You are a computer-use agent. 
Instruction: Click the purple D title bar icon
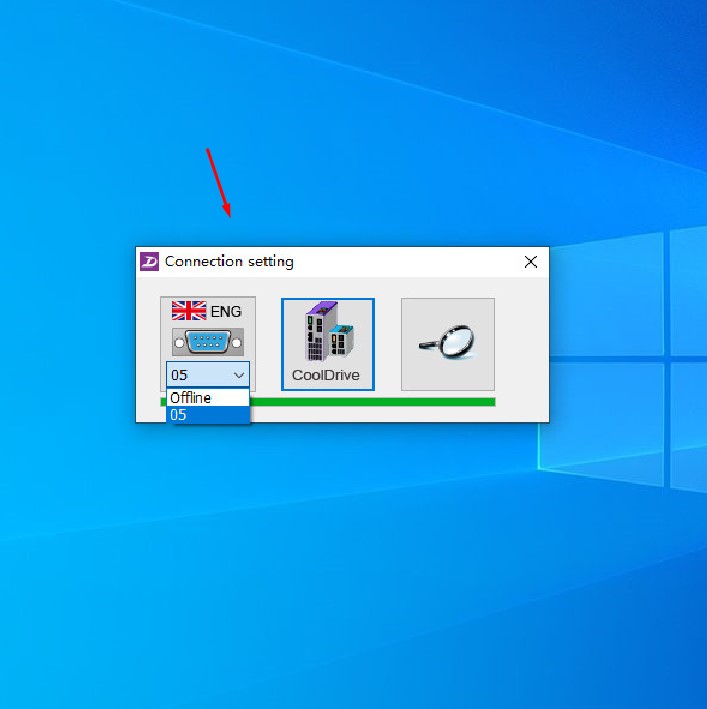click(149, 261)
